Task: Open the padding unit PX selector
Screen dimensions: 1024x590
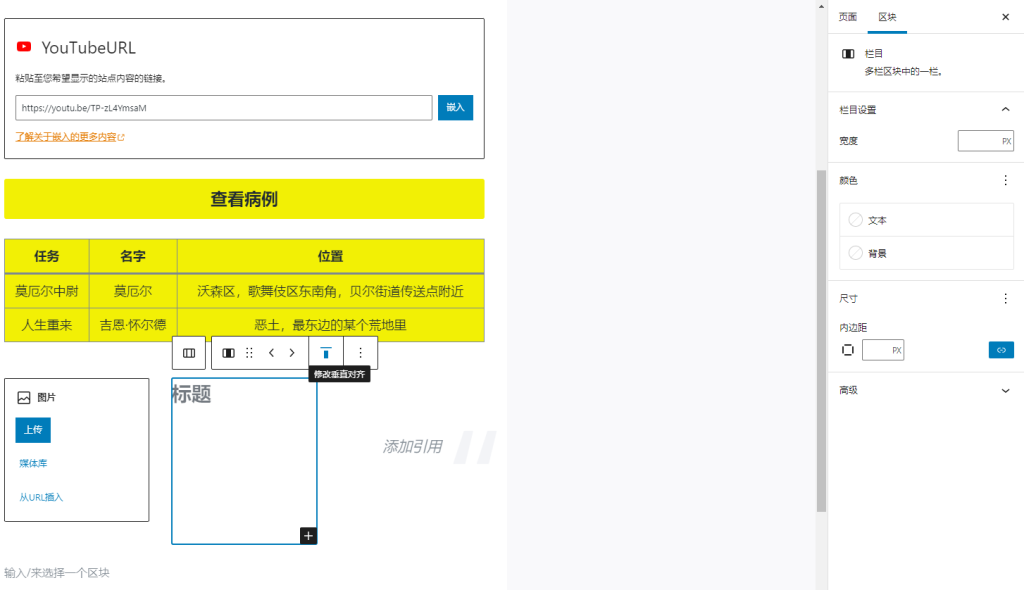Action: pyautogui.click(x=897, y=350)
